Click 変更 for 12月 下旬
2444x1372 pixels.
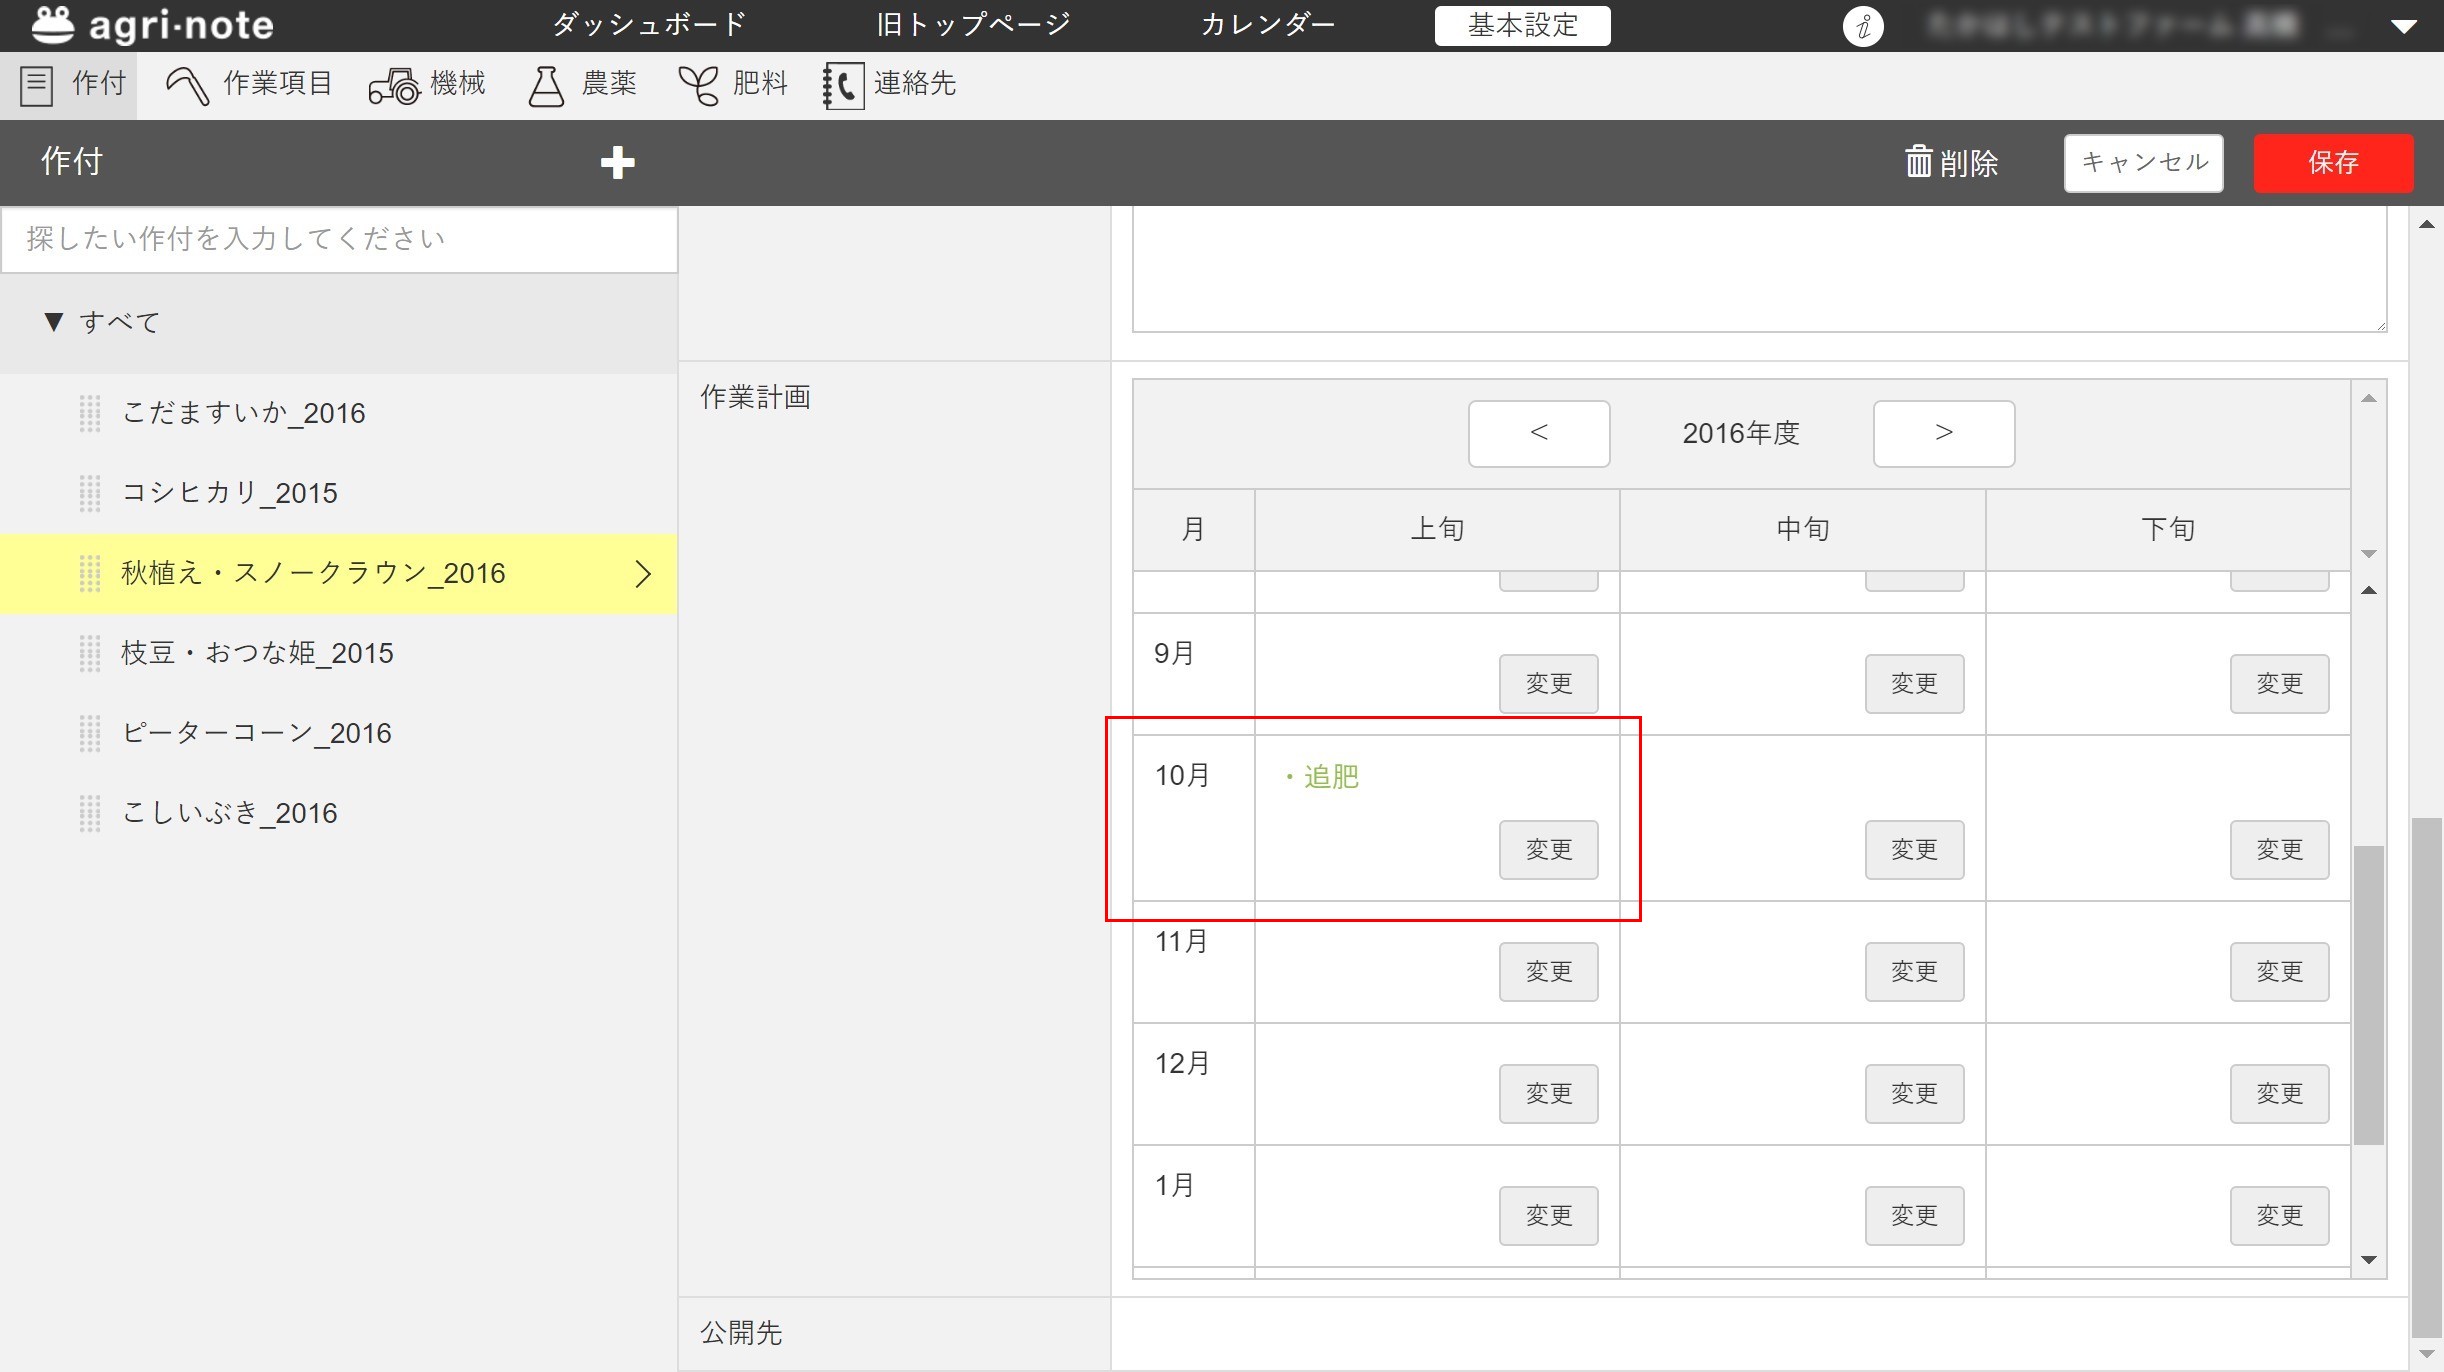coord(2279,1094)
